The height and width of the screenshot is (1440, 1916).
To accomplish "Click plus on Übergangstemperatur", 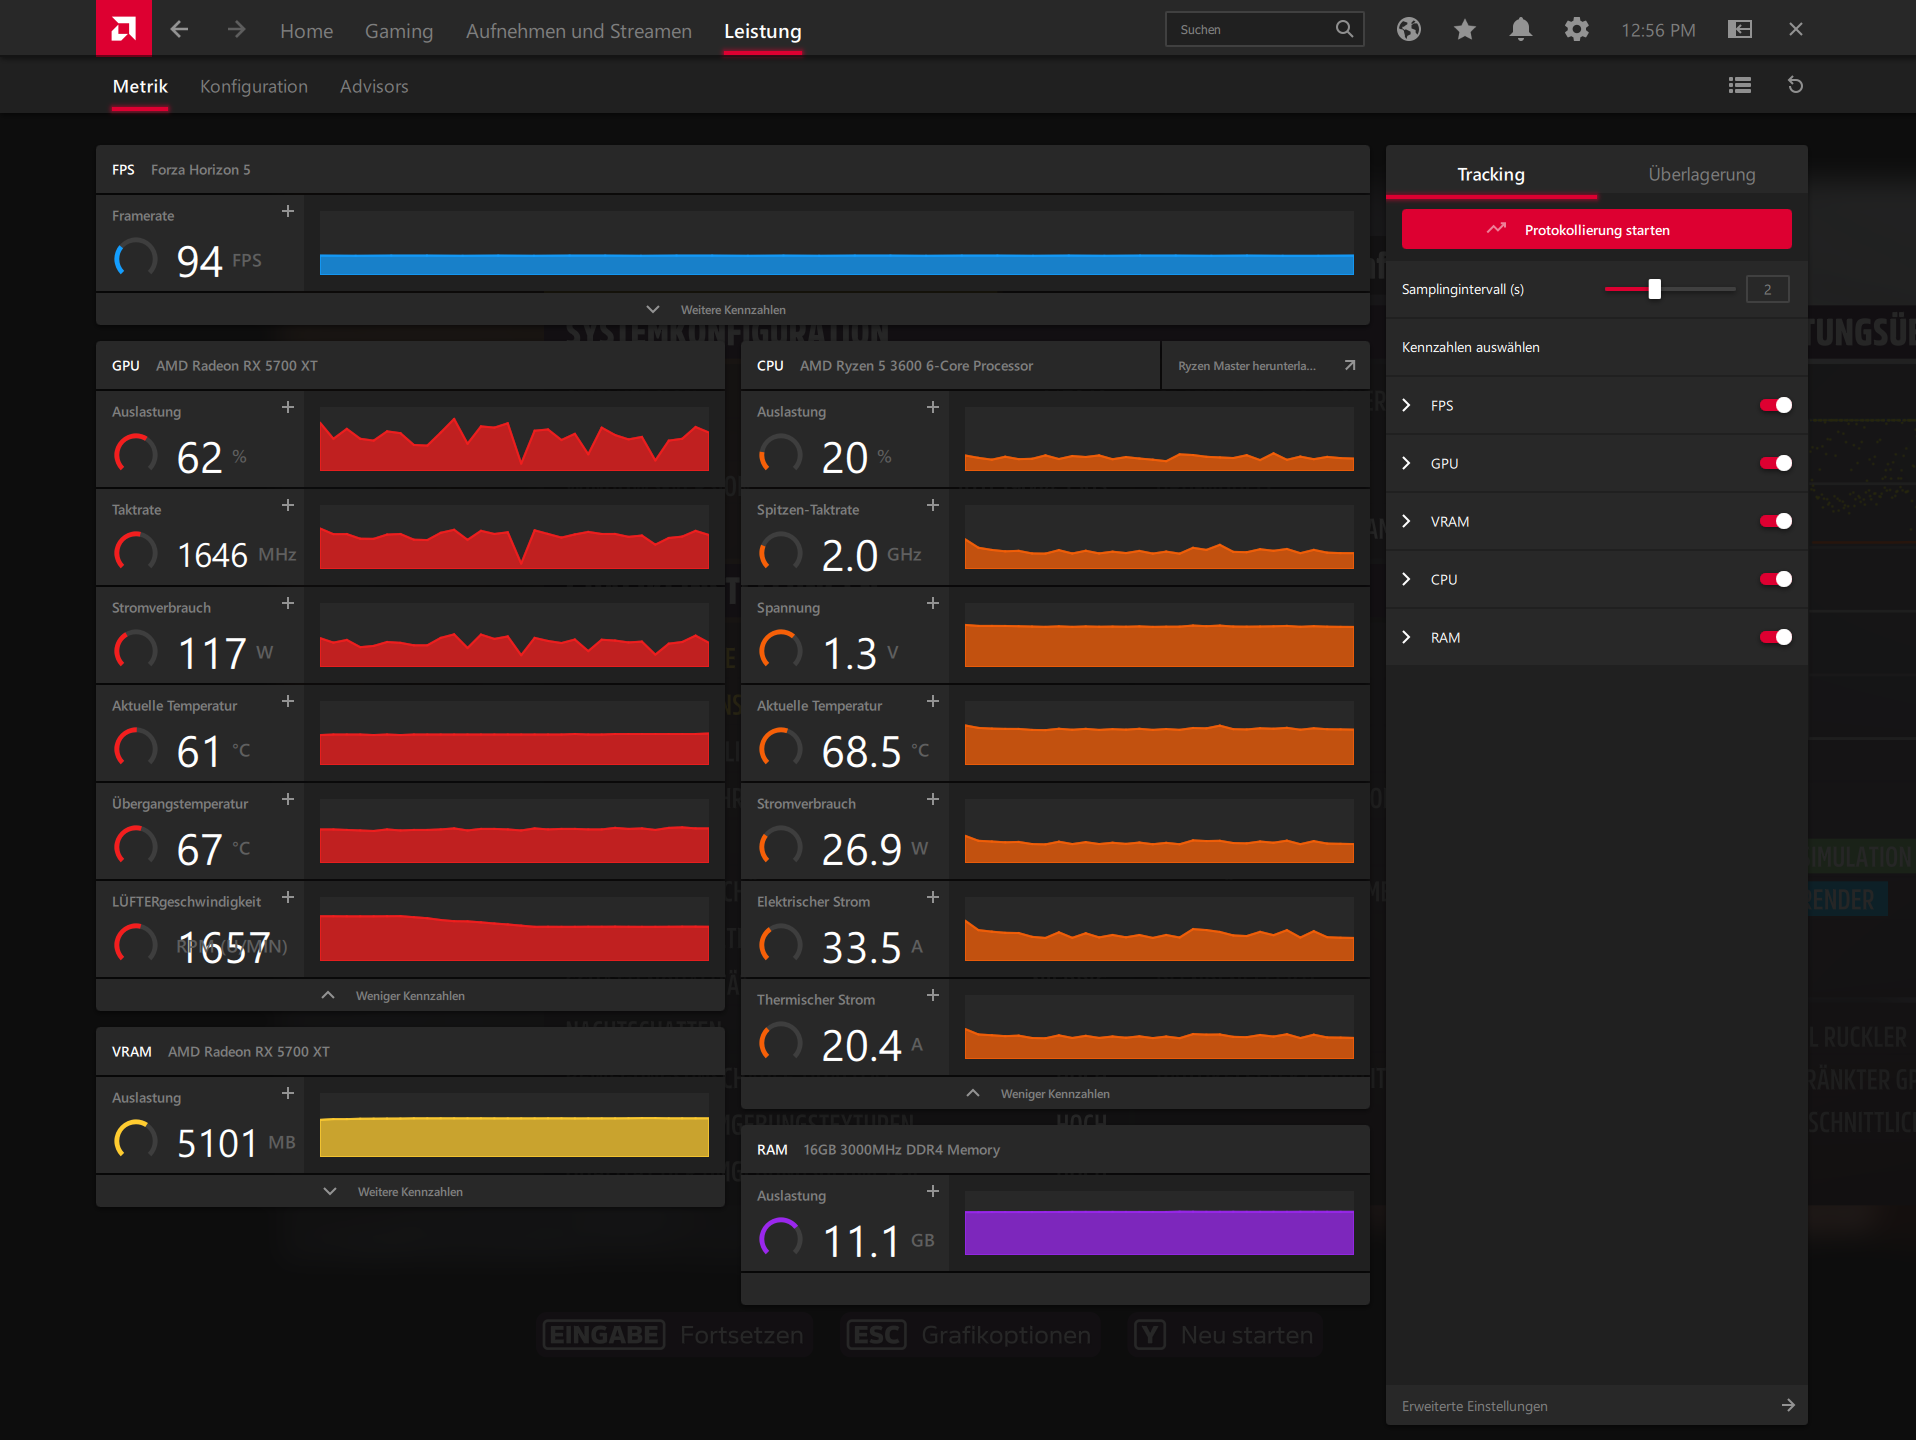I will click(288, 799).
